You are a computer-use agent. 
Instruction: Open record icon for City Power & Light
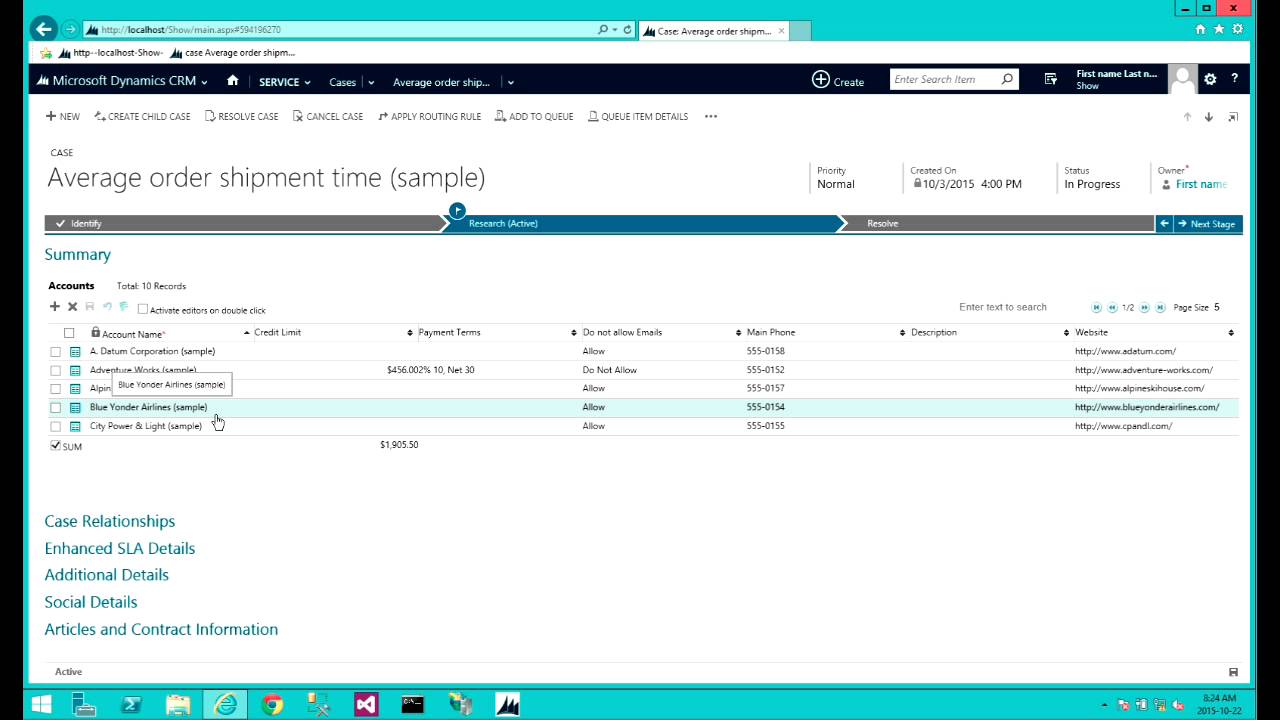[x=75, y=426]
